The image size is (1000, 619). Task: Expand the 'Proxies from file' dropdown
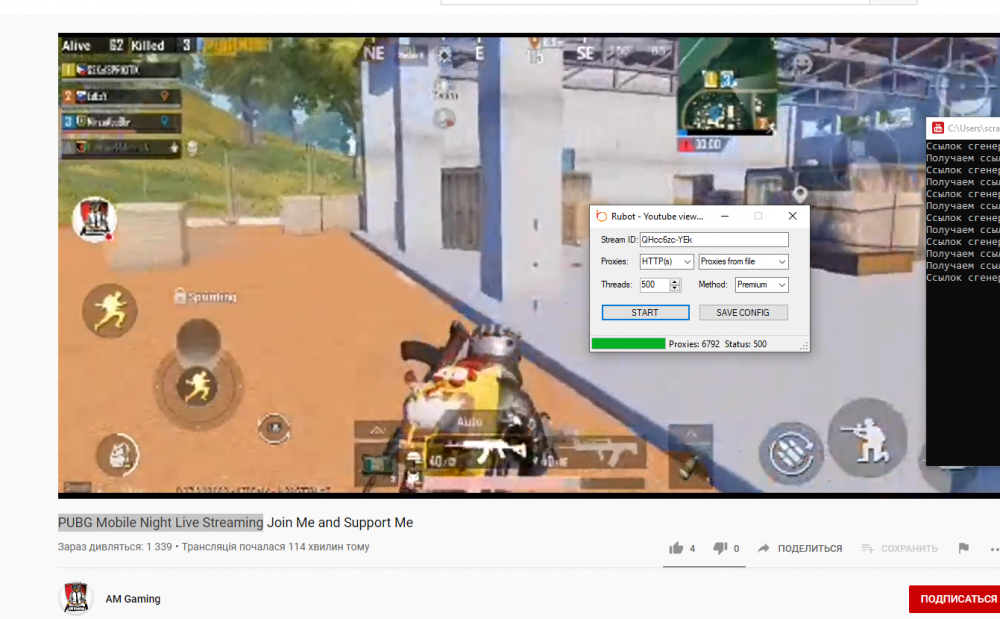[x=743, y=262]
